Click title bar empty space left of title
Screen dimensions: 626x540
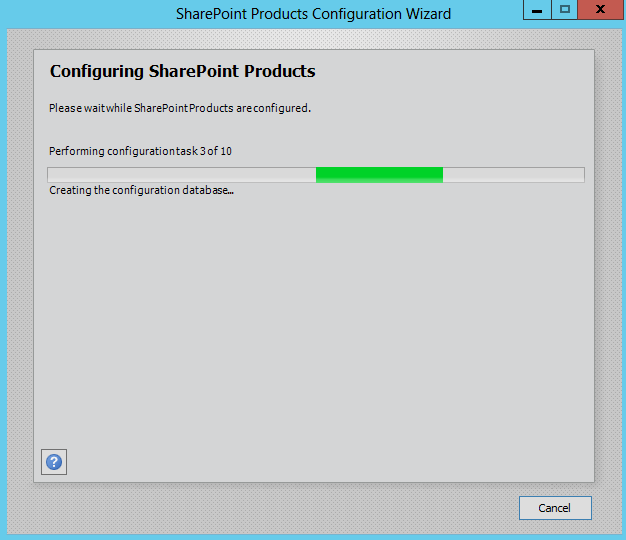coord(88,14)
